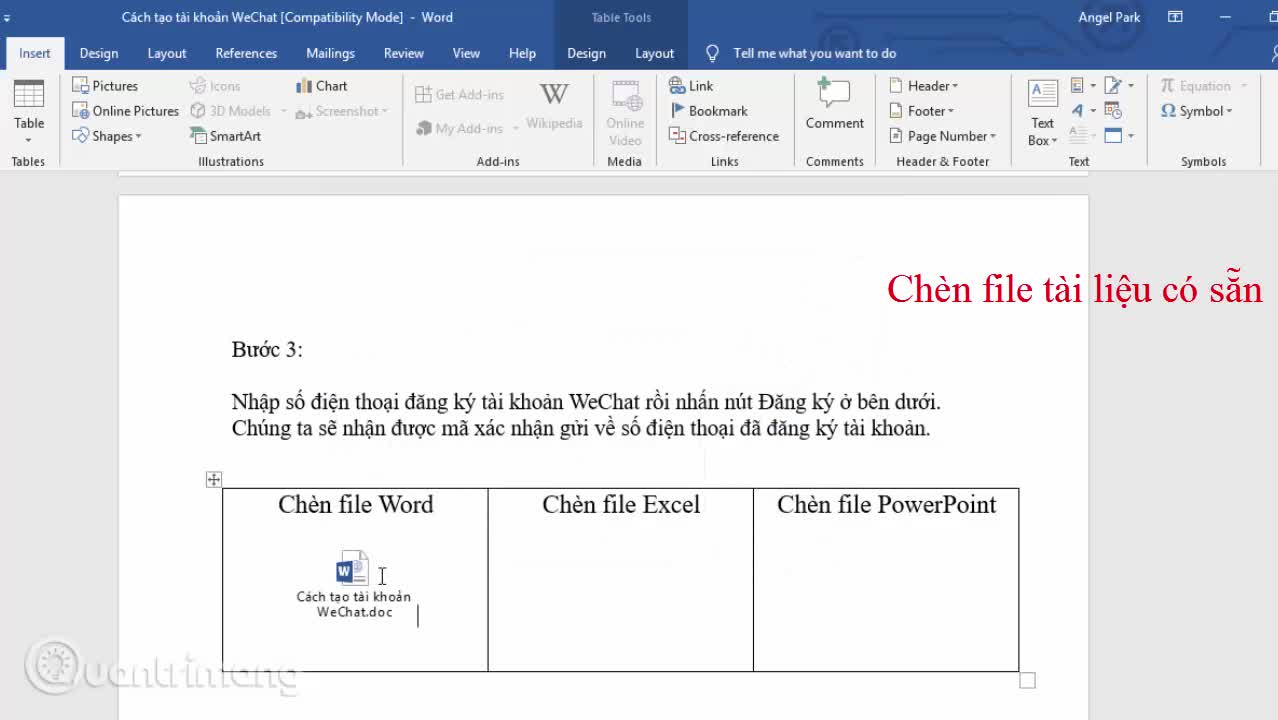This screenshot has height=720, width=1278.
Task: Insert Date & Time icon
Action: point(1114,111)
